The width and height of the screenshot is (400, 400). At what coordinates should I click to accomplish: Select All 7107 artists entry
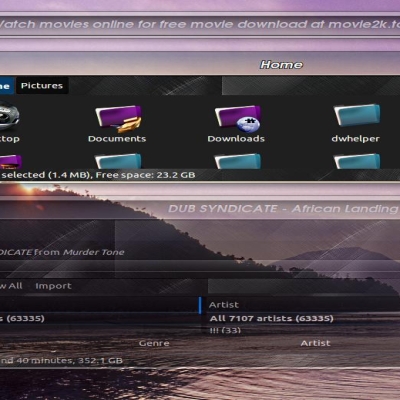coord(271,318)
